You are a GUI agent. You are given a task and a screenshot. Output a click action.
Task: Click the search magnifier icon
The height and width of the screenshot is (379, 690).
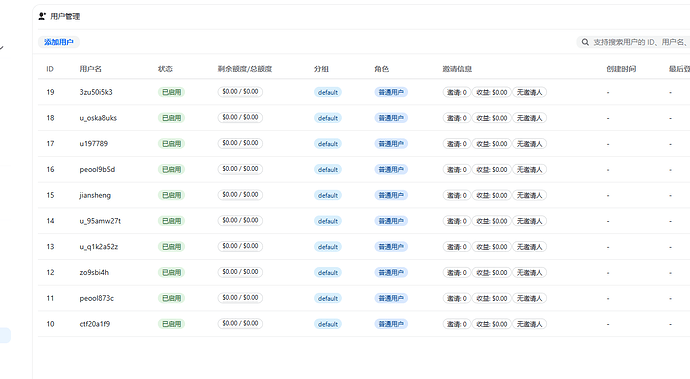[x=585, y=42]
